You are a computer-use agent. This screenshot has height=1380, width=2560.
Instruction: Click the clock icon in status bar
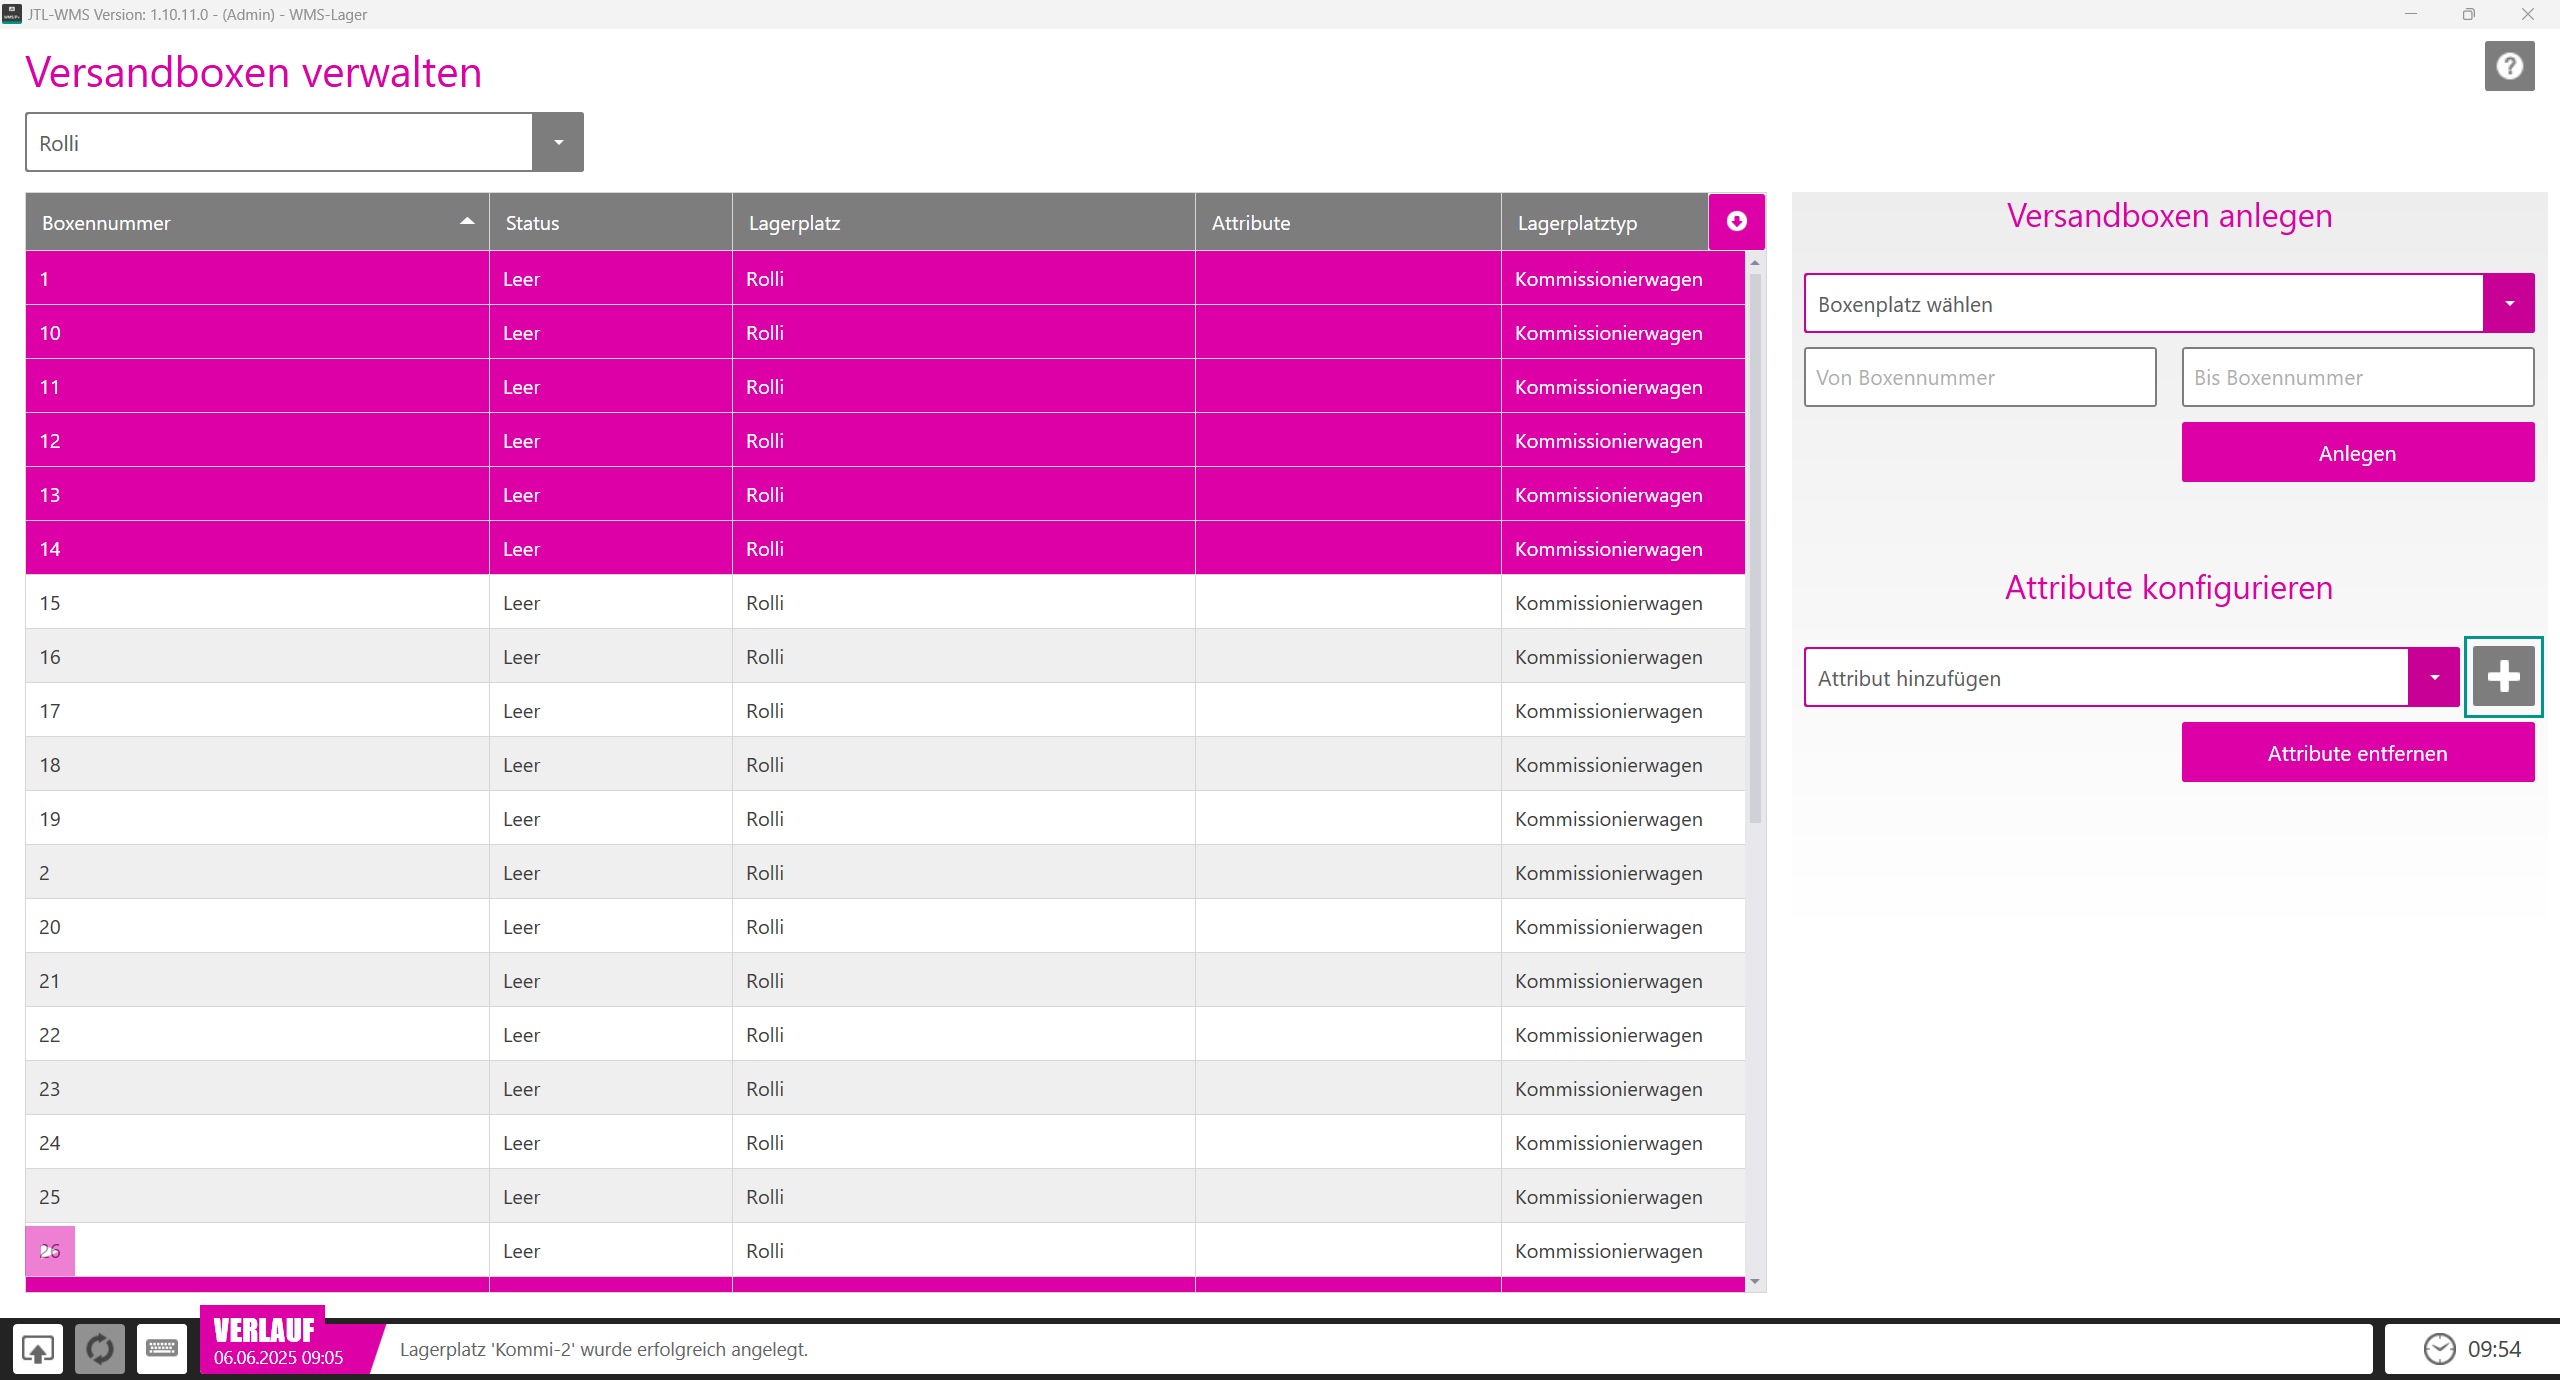point(2439,1349)
